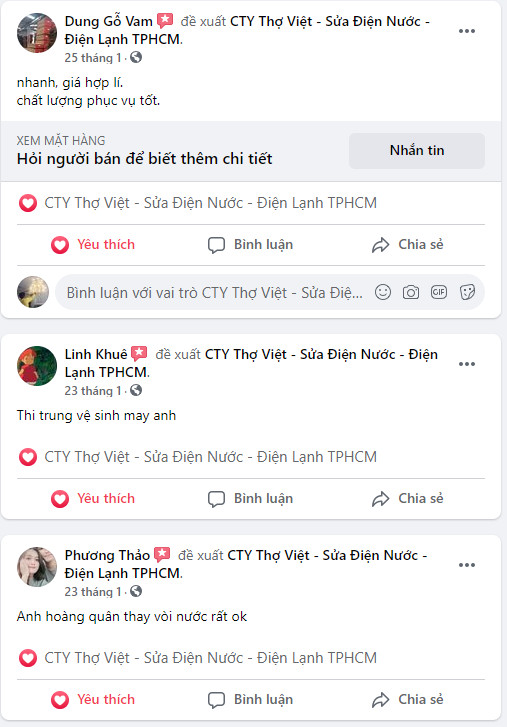The height and width of the screenshot is (727, 507).
Task: Open options menu for Dung Gỗ Vam's post
Action: click(467, 31)
